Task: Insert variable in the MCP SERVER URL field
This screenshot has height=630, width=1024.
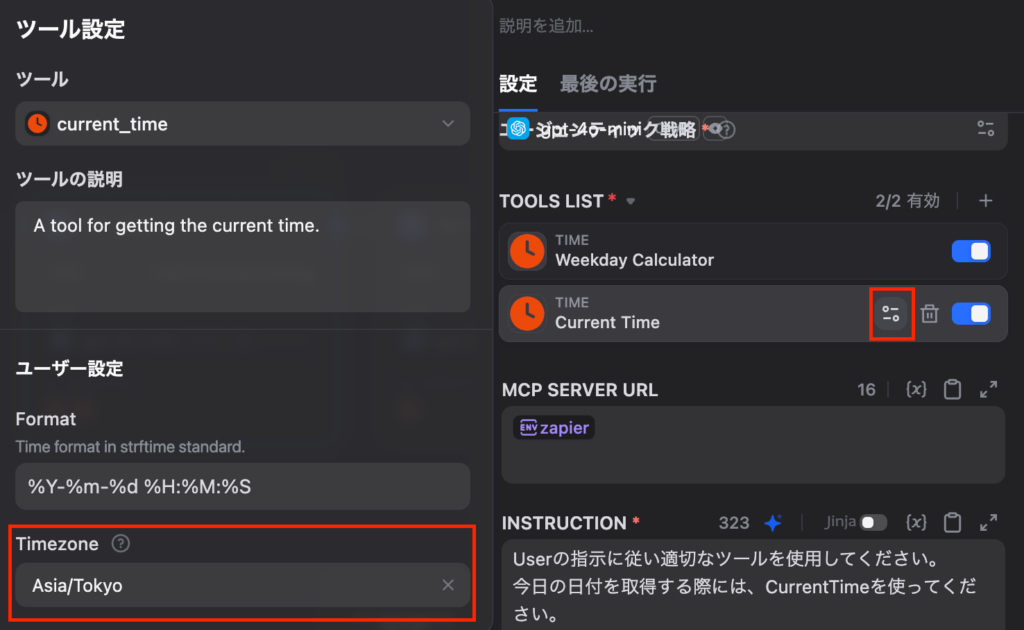Action: coord(915,389)
